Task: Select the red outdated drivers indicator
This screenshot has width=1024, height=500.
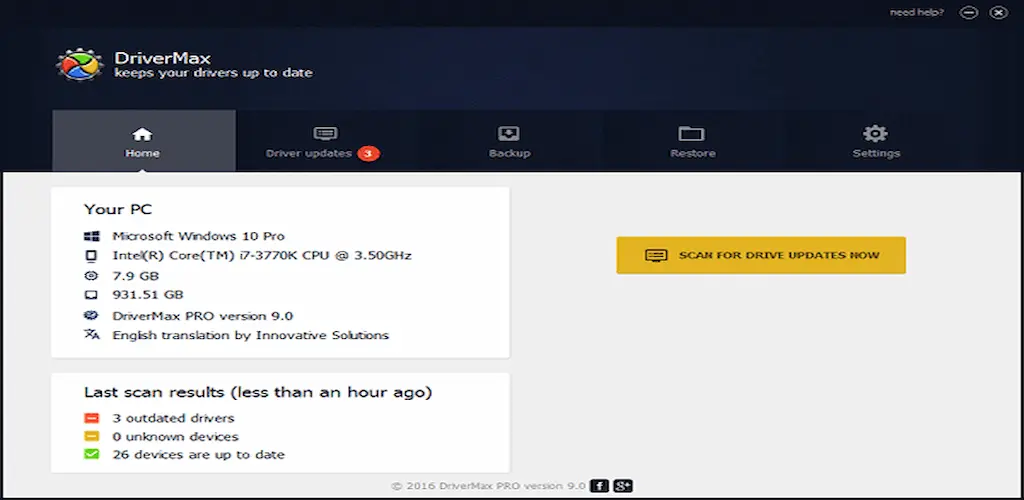Action: click(x=92, y=418)
